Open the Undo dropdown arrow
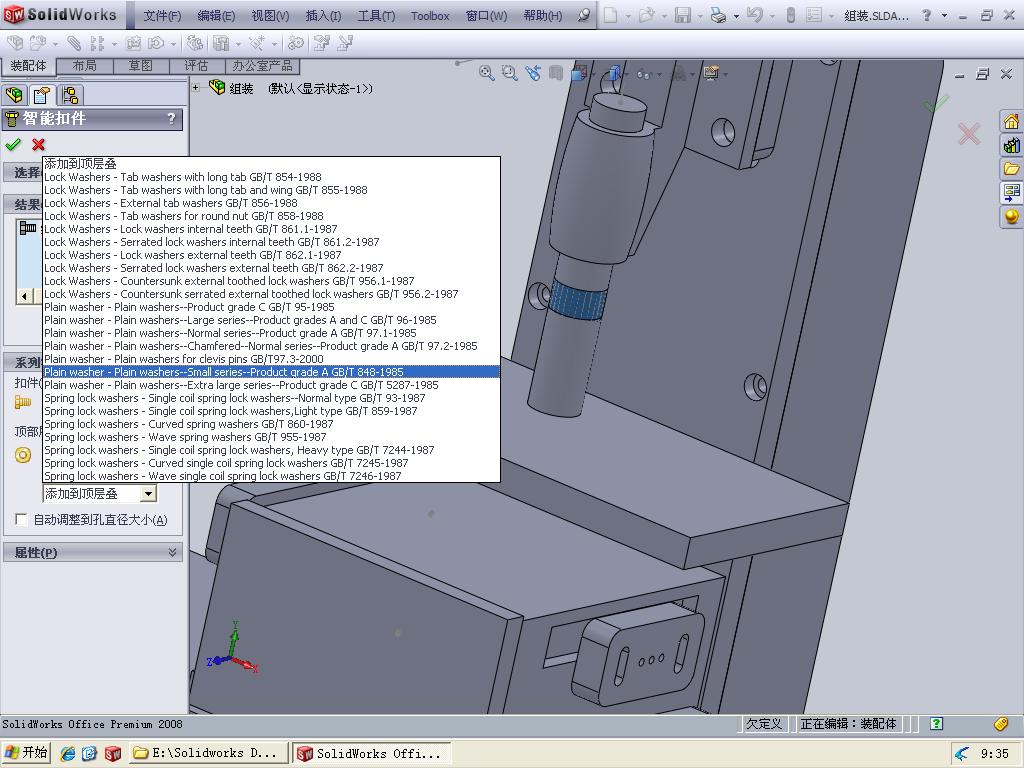1024x768 pixels. point(771,15)
